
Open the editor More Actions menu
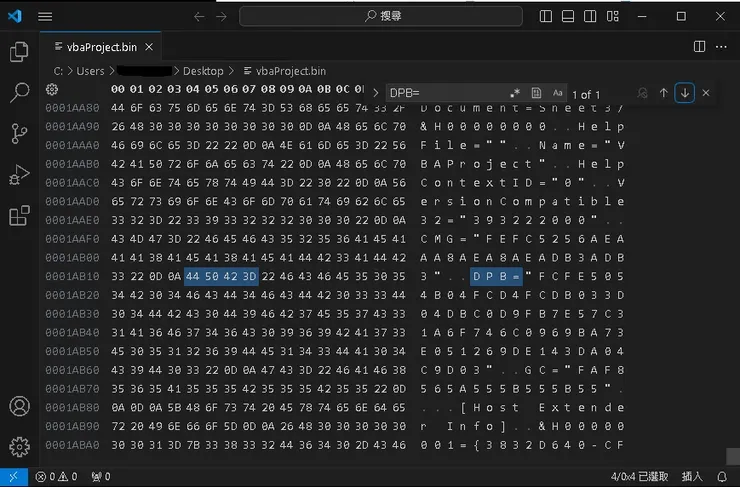721,46
